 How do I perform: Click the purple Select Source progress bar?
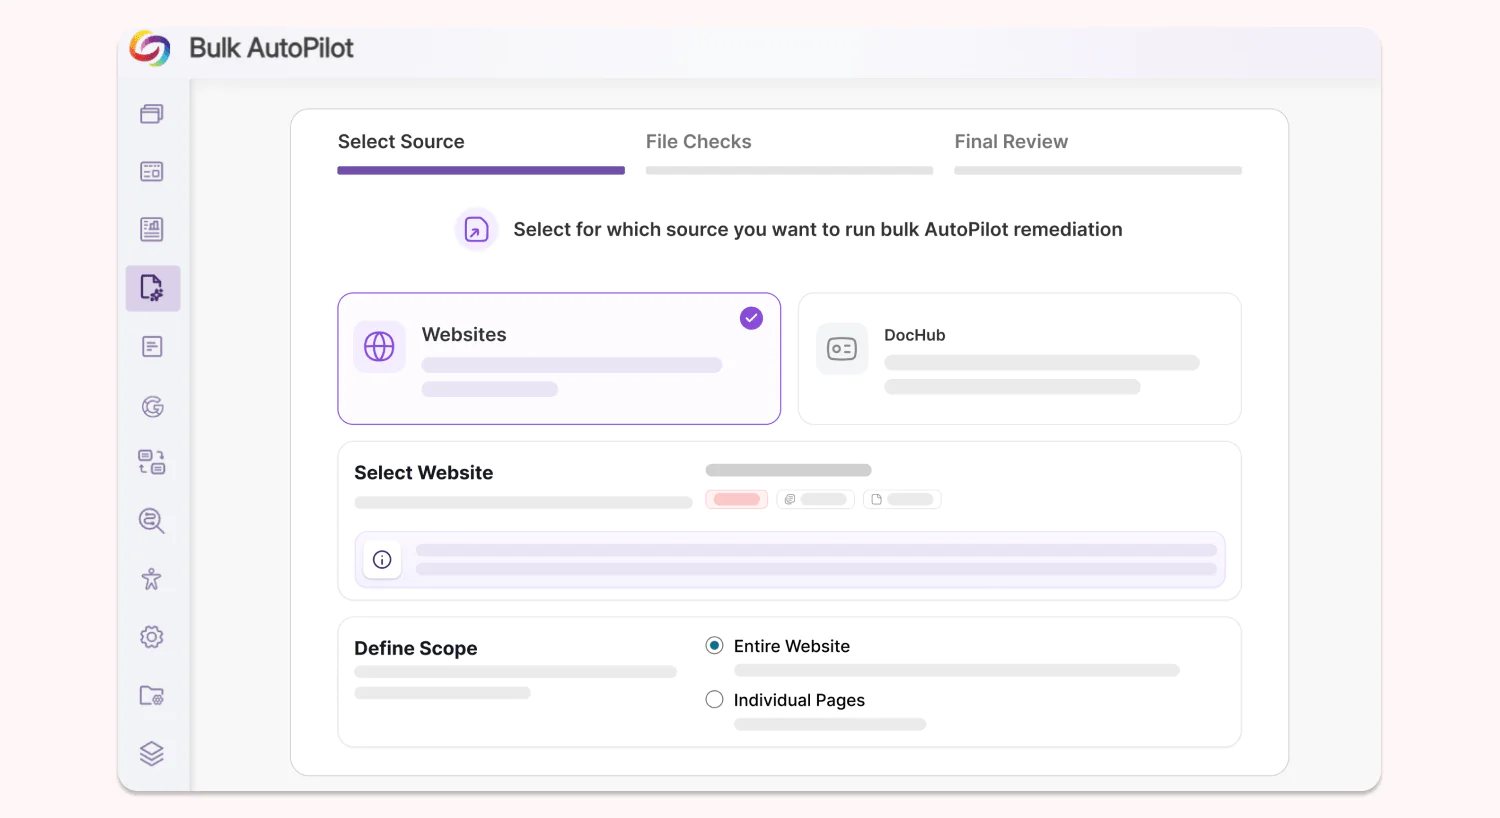(x=481, y=171)
